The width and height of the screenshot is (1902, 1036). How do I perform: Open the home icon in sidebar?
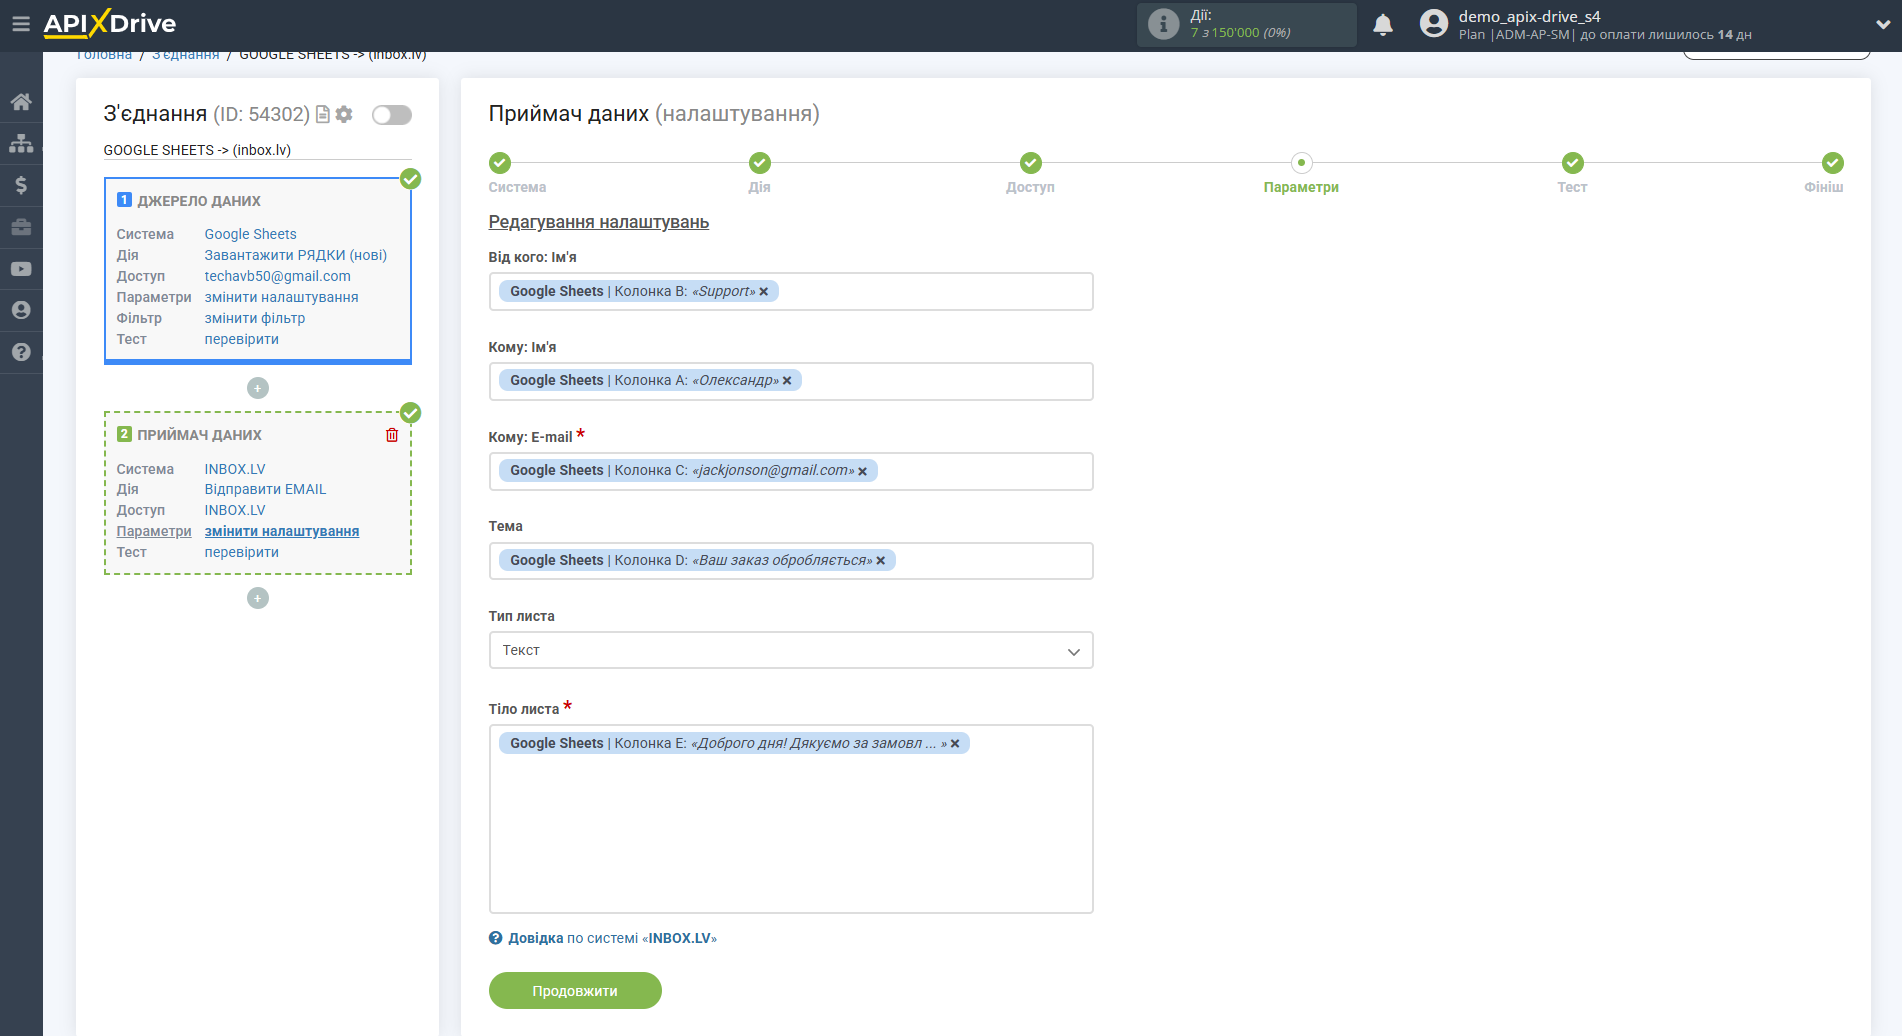pyautogui.click(x=21, y=102)
